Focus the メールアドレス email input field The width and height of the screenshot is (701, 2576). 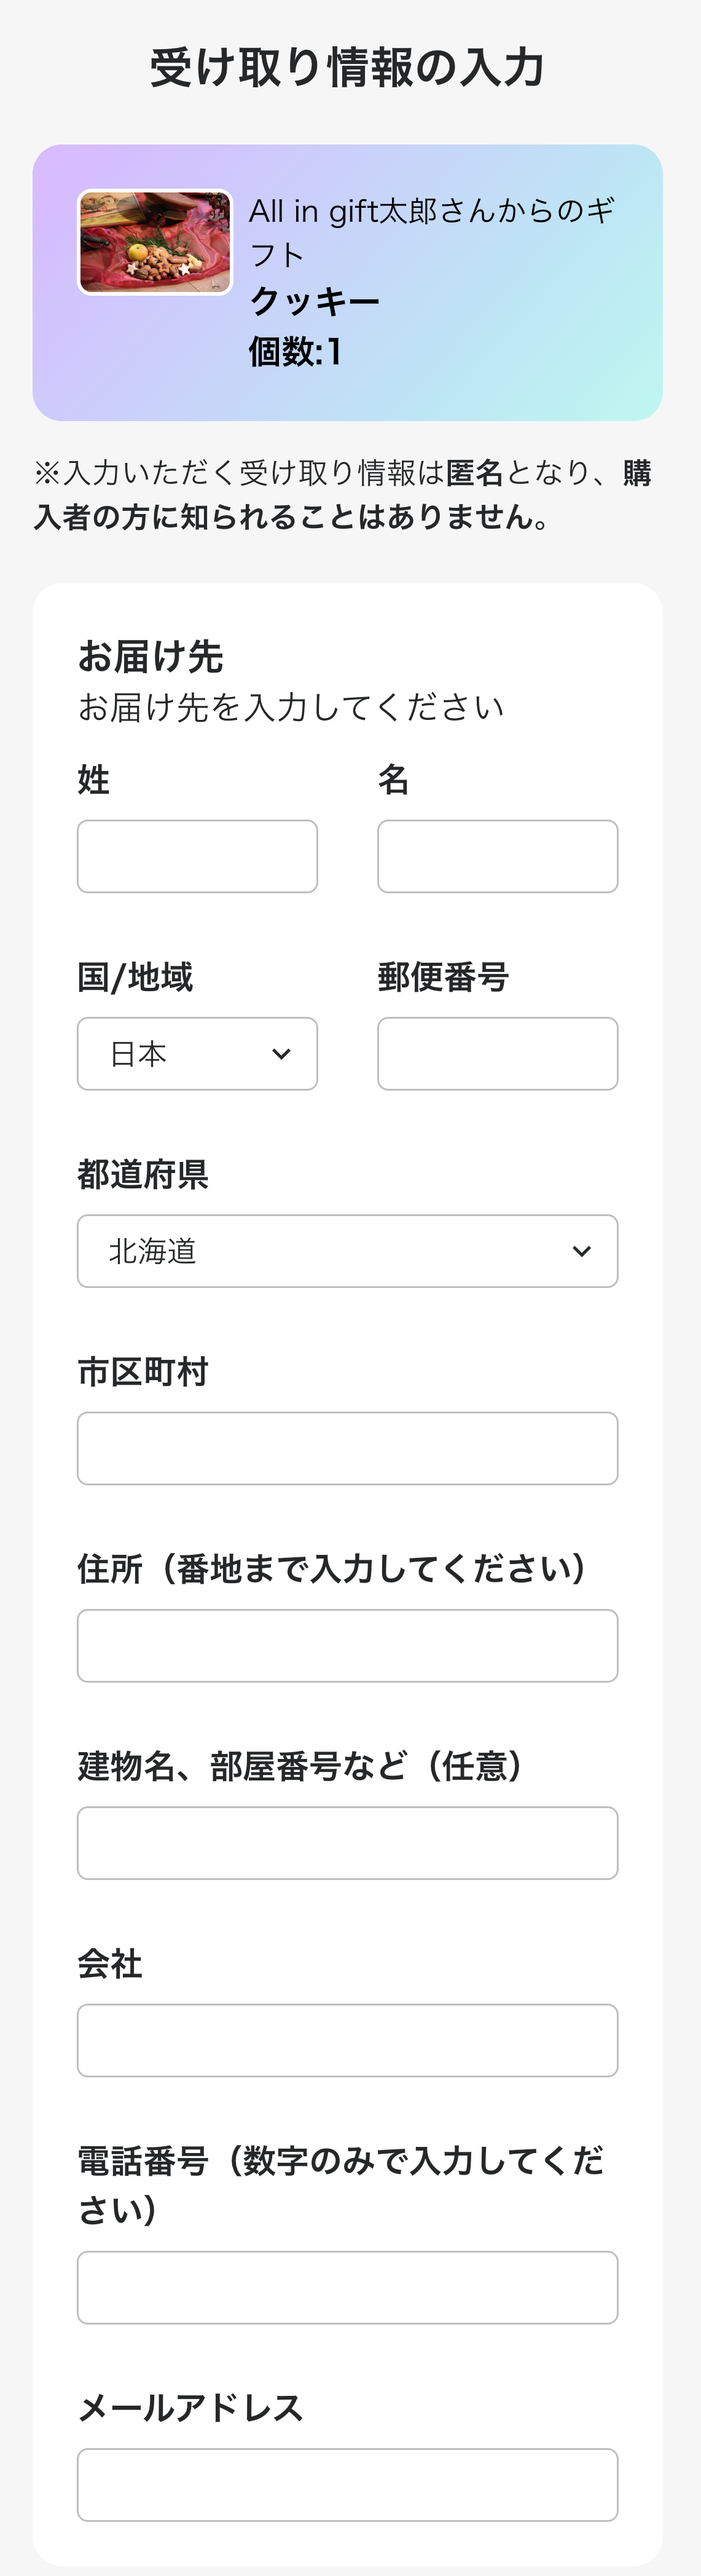347,2484
